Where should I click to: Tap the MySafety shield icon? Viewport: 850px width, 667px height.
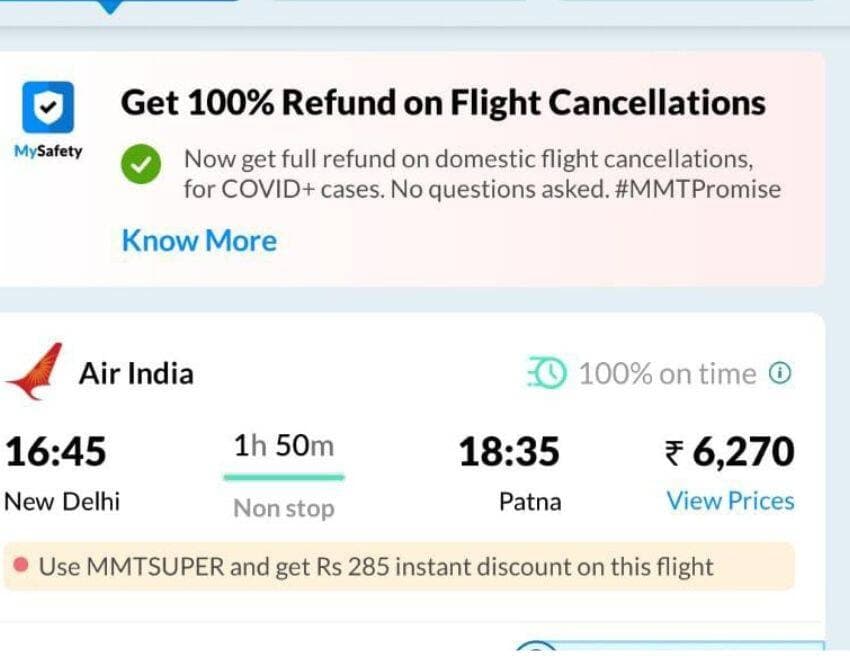click(x=47, y=108)
